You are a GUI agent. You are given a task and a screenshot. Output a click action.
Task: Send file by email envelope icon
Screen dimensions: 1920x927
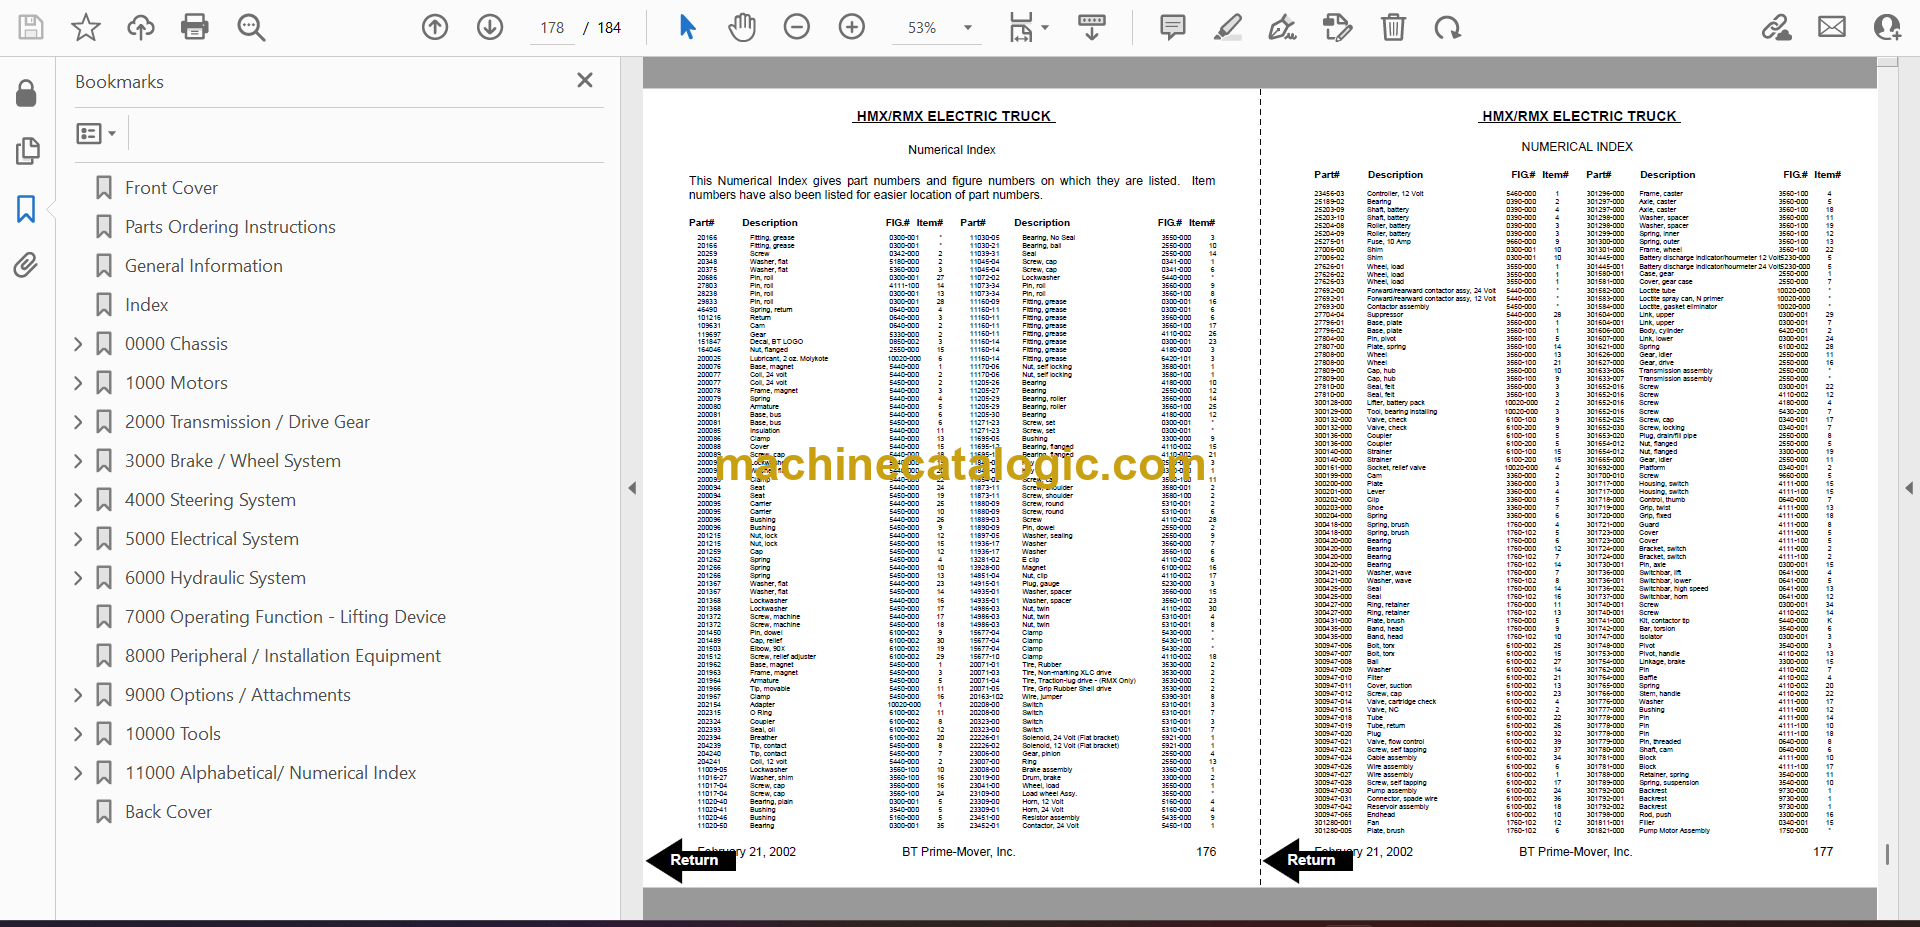1832,27
